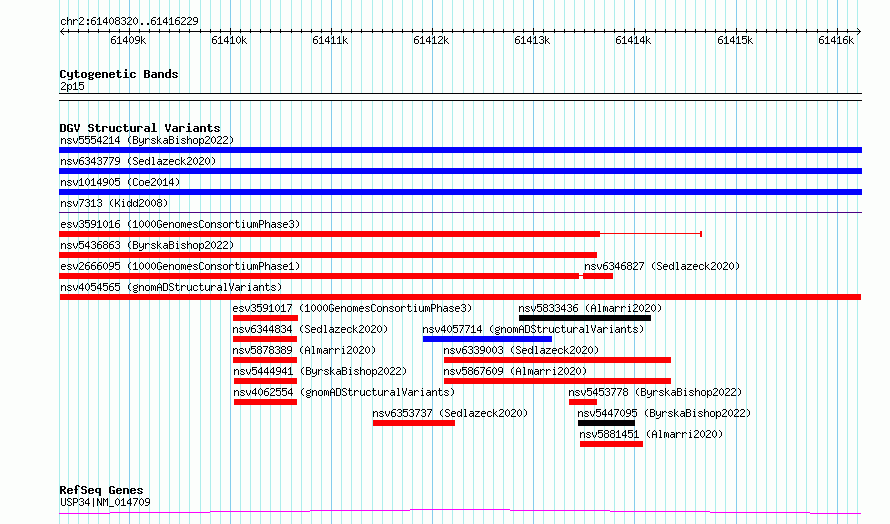Click the 2p15 cytogenetic band label

pos(72,86)
